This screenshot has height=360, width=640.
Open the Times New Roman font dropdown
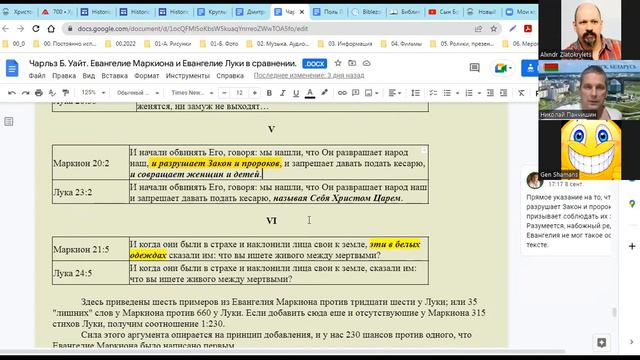click(x=192, y=93)
